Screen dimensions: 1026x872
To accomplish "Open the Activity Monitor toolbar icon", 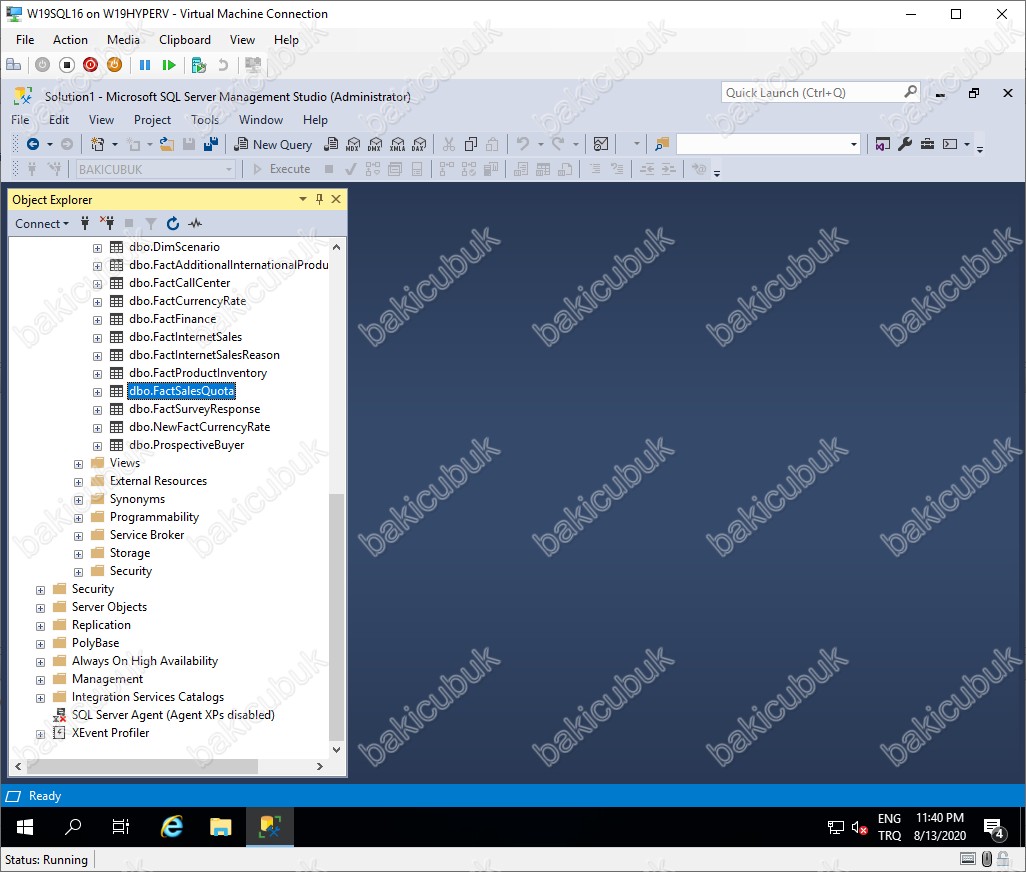I will [601, 144].
